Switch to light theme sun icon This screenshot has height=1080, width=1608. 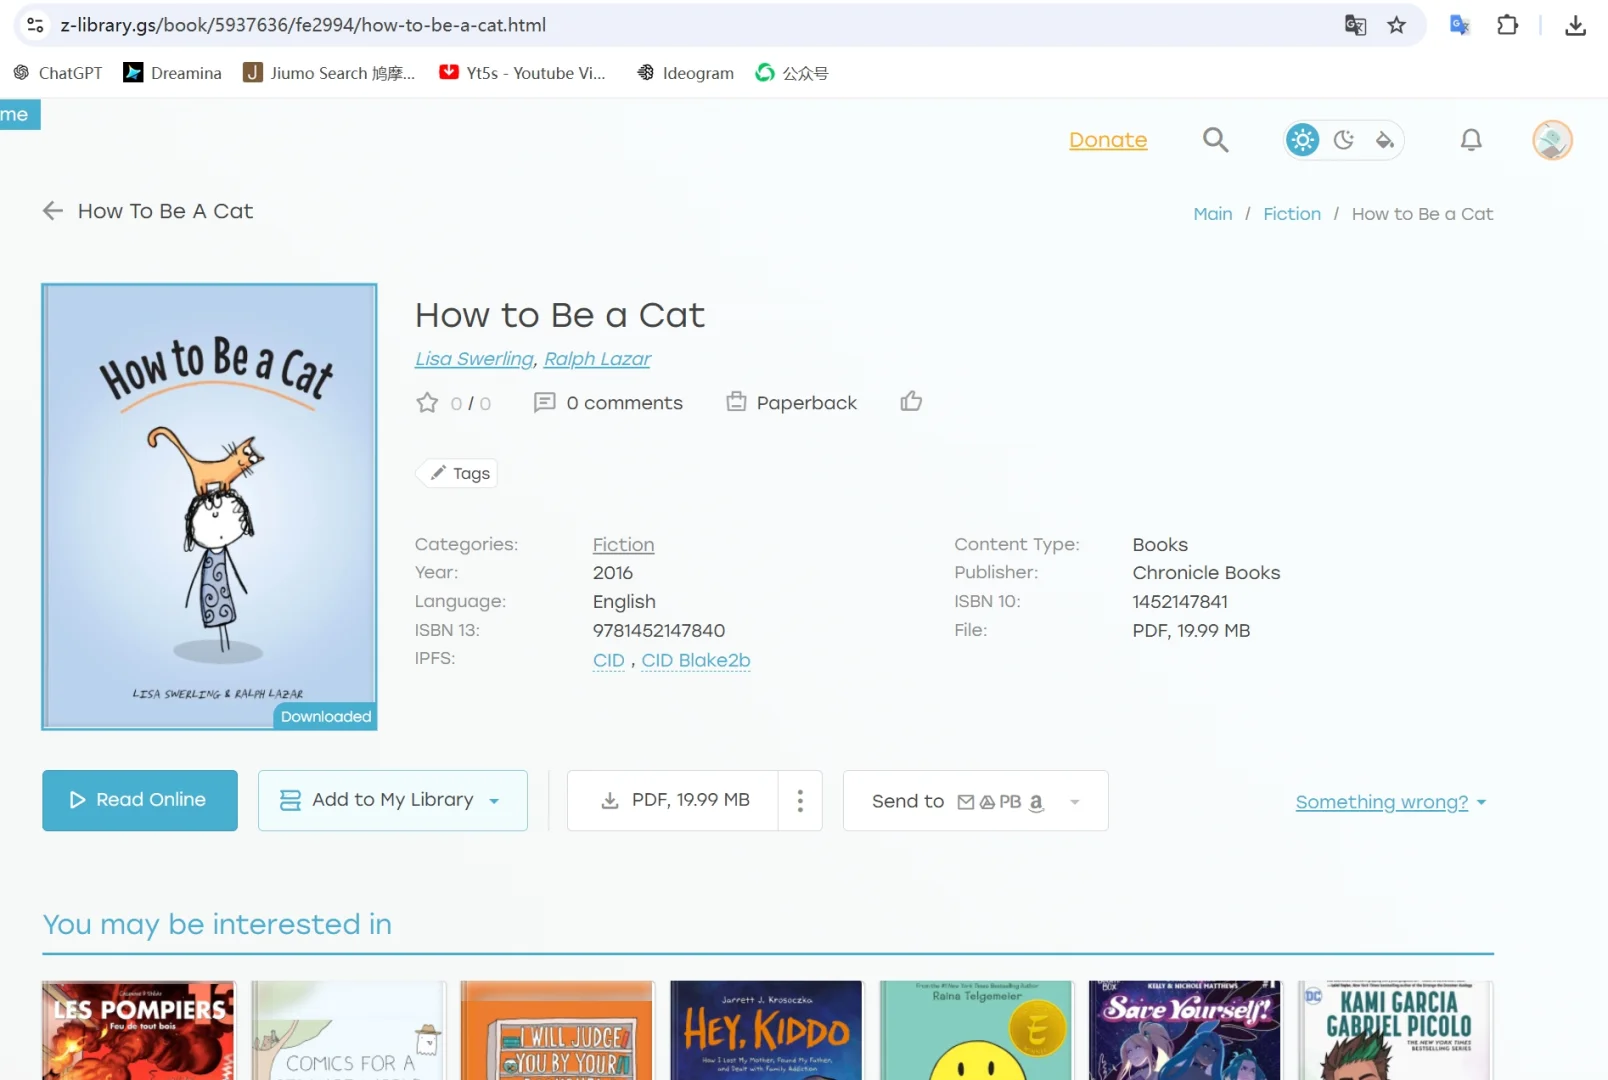point(1303,140)
